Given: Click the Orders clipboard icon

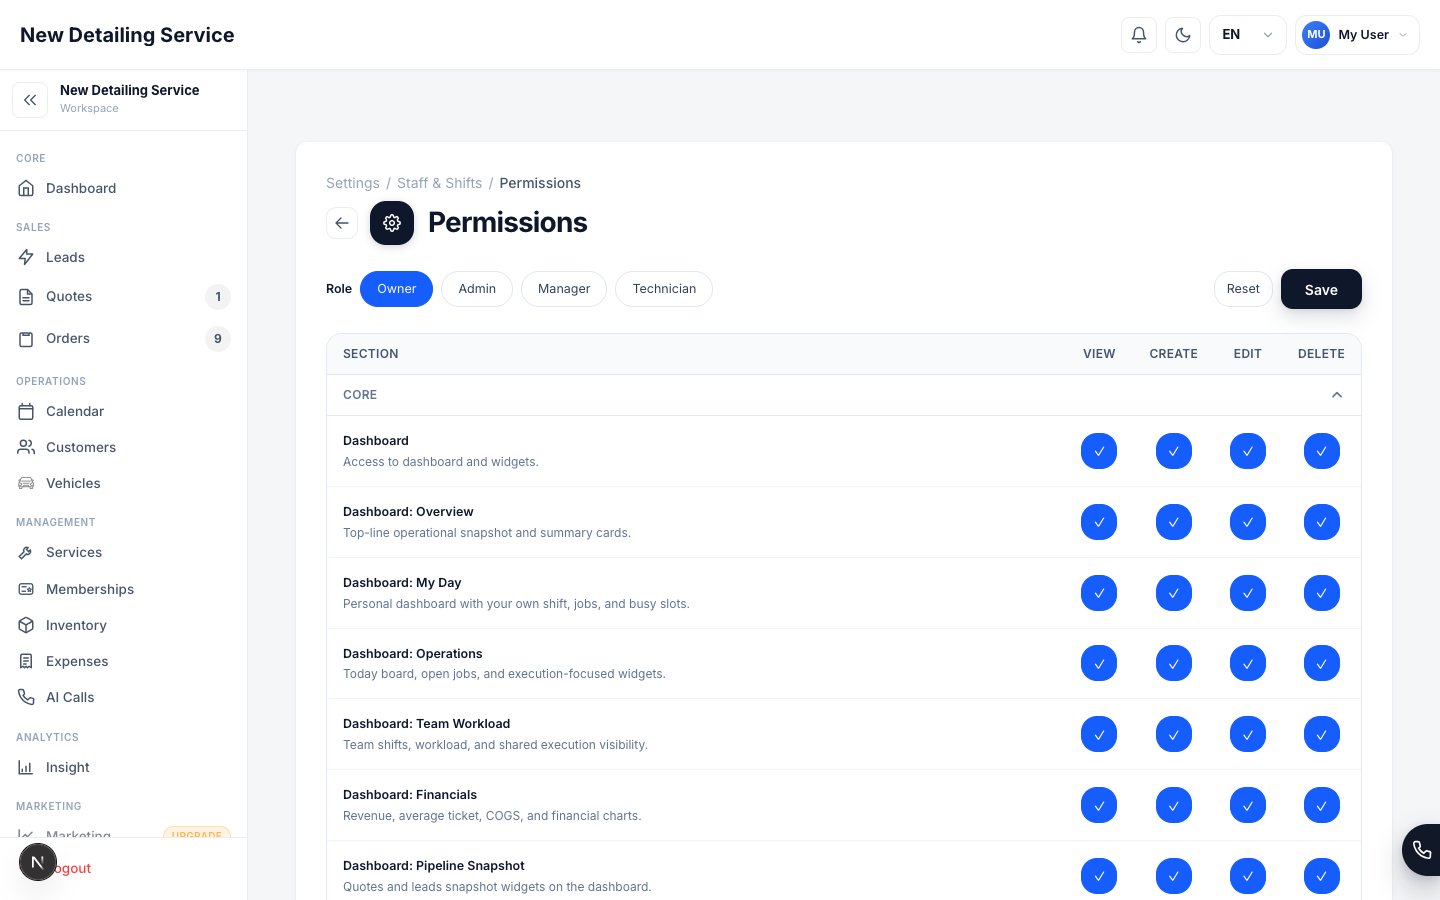Looking at the screenshot, I should pos(26,338).
